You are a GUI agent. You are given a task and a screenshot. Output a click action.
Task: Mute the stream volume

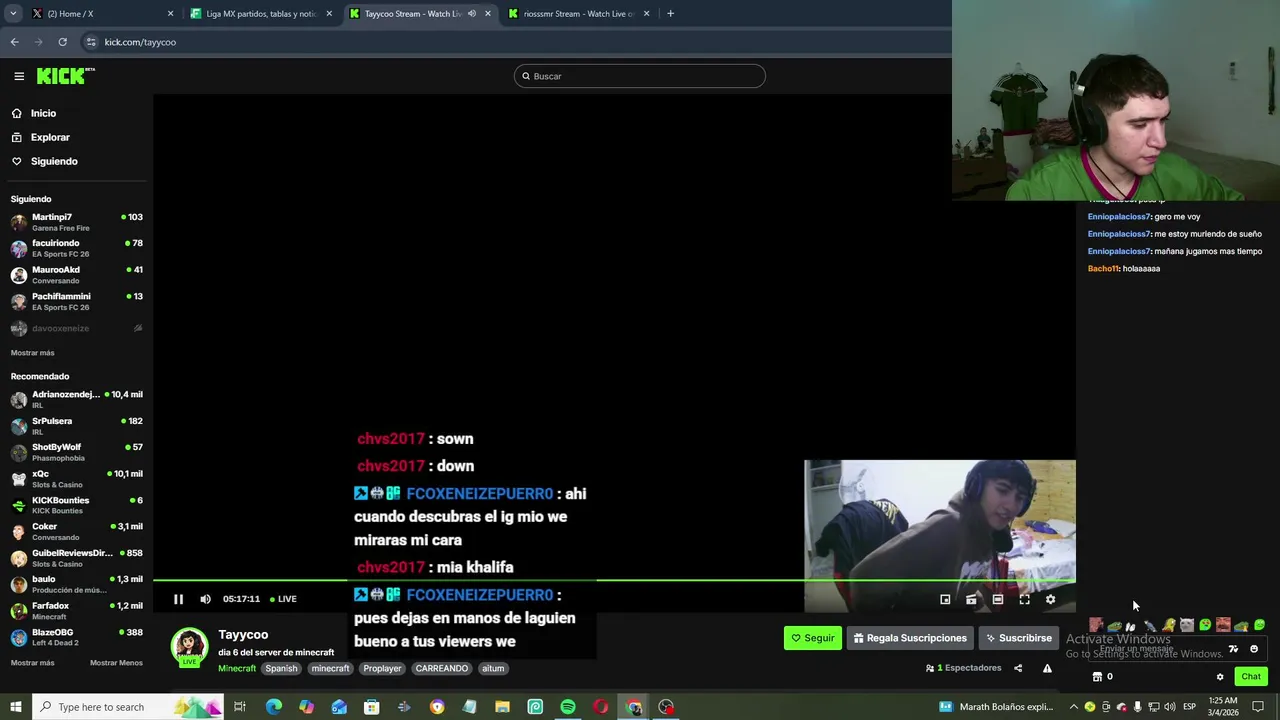(205, 599)
